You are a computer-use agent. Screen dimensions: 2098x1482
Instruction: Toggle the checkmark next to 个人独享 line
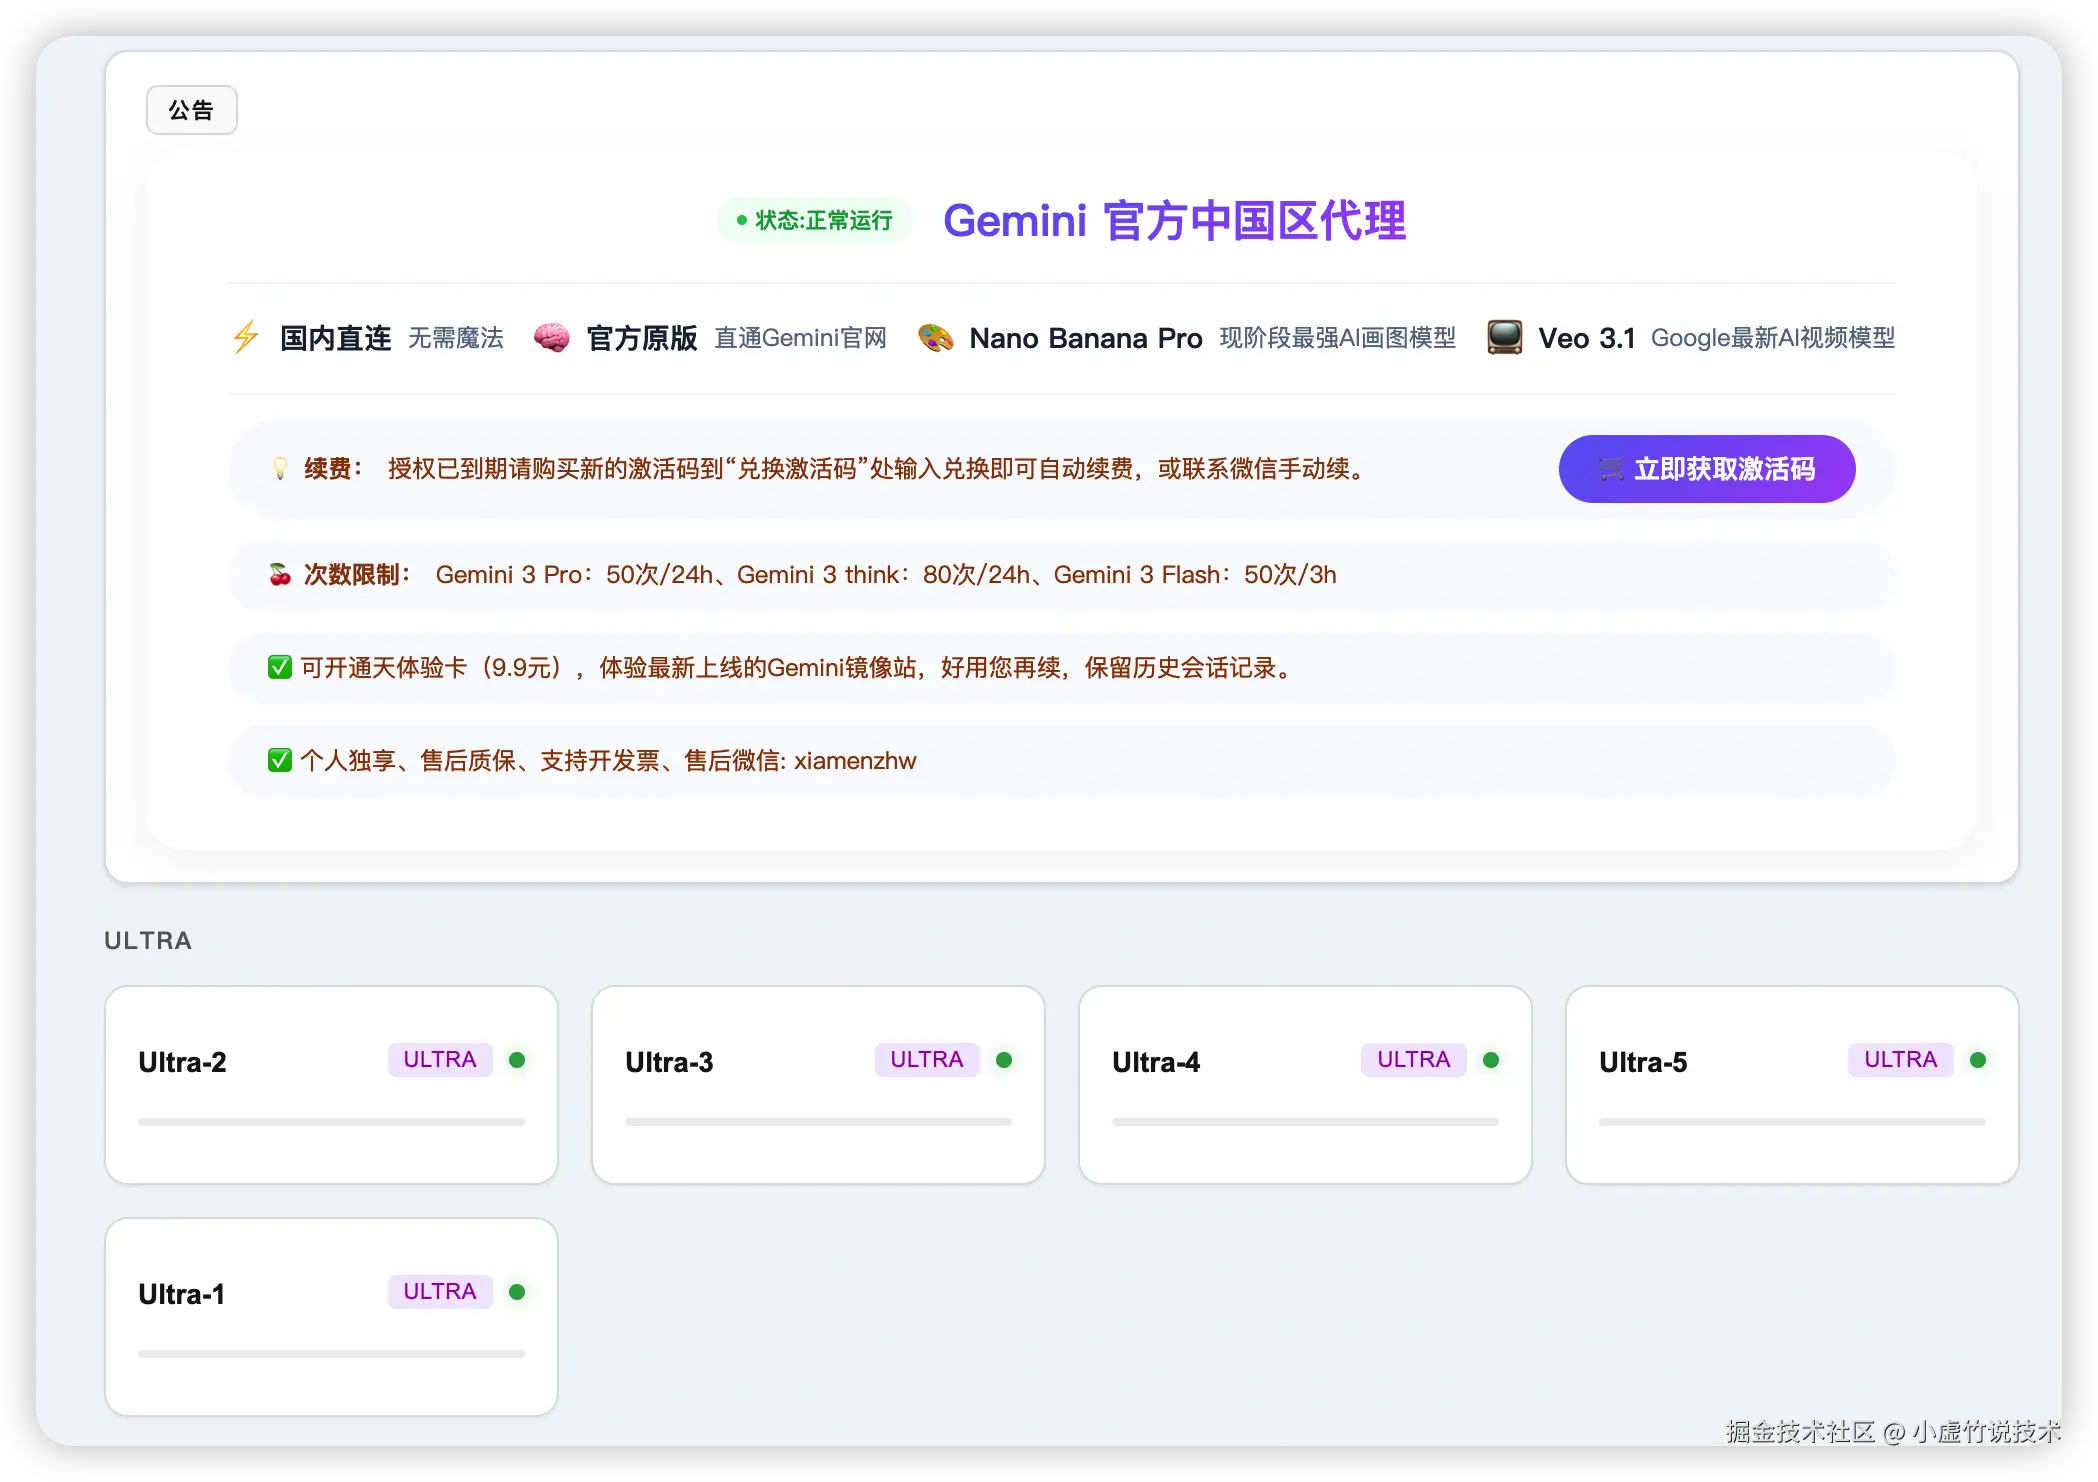point(280,760)
